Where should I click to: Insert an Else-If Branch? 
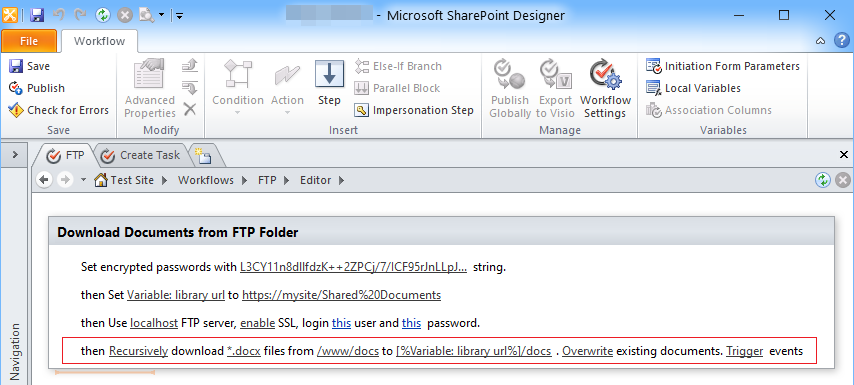pyautogui.click(x=398, y=66)
